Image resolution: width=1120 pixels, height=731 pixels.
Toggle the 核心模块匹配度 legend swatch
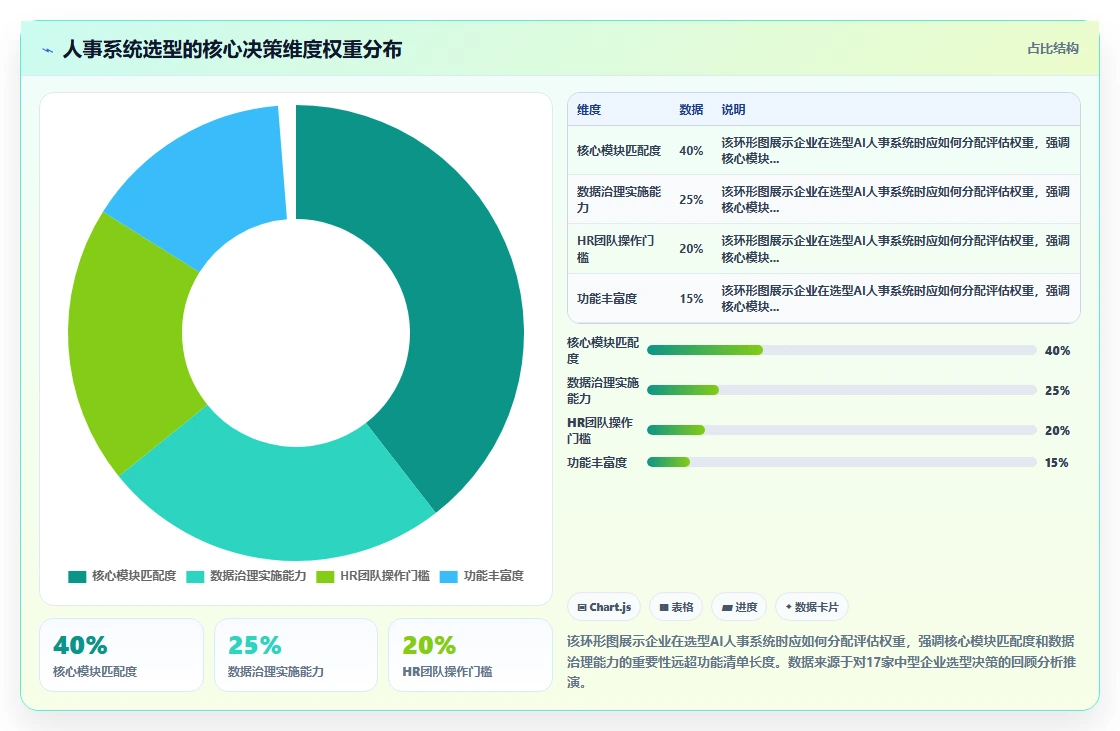(77, 577)
